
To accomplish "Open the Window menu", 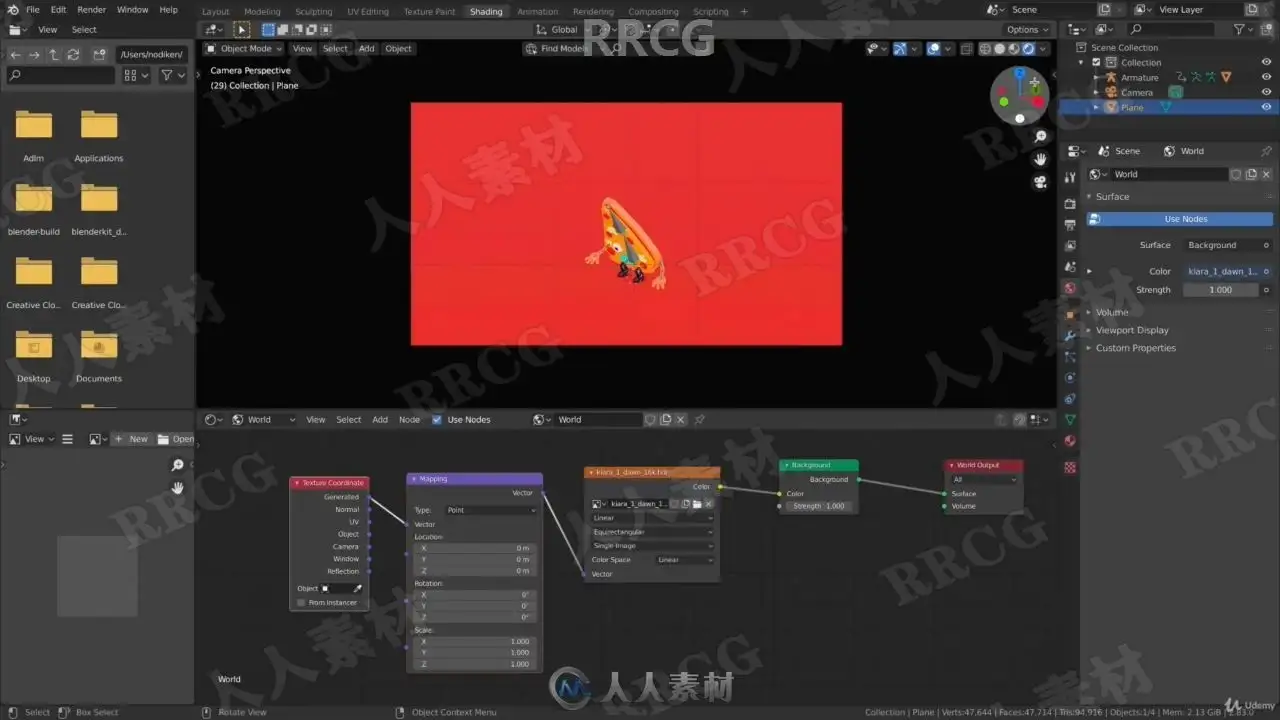I will 132,10.
